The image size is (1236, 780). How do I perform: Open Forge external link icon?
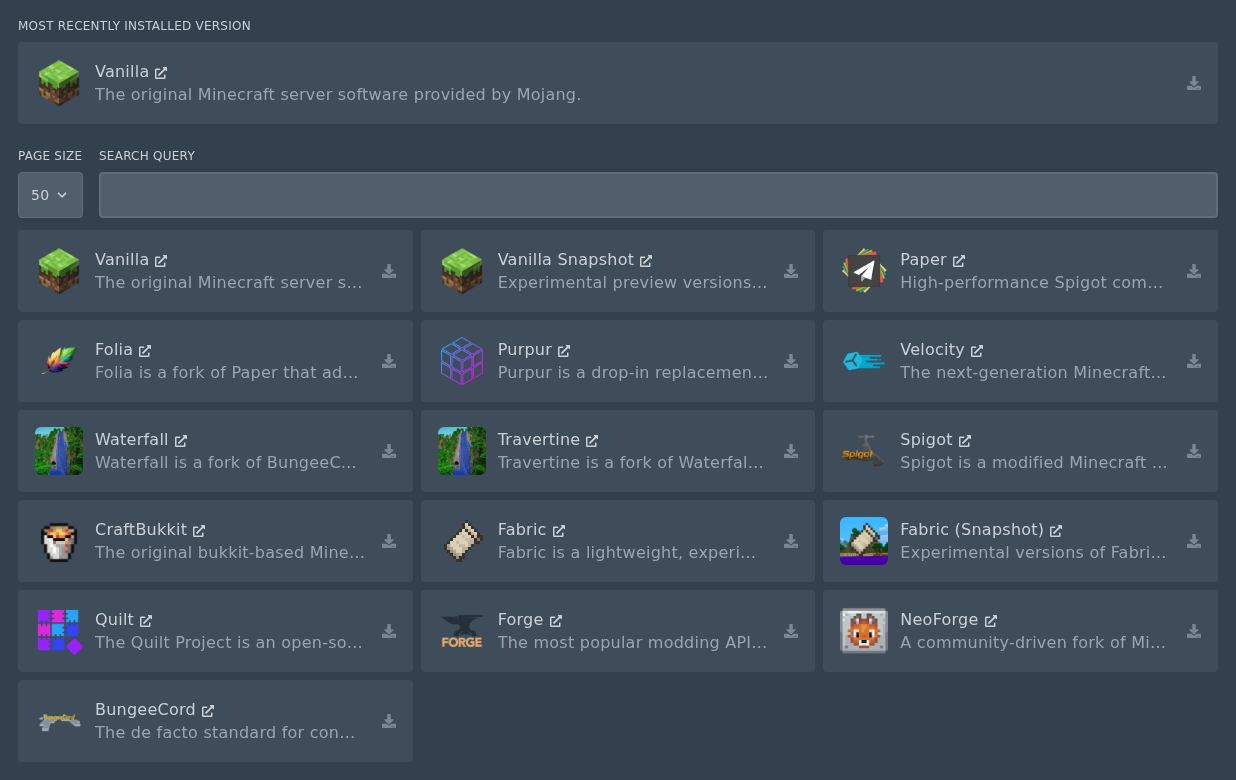[556, 621]
